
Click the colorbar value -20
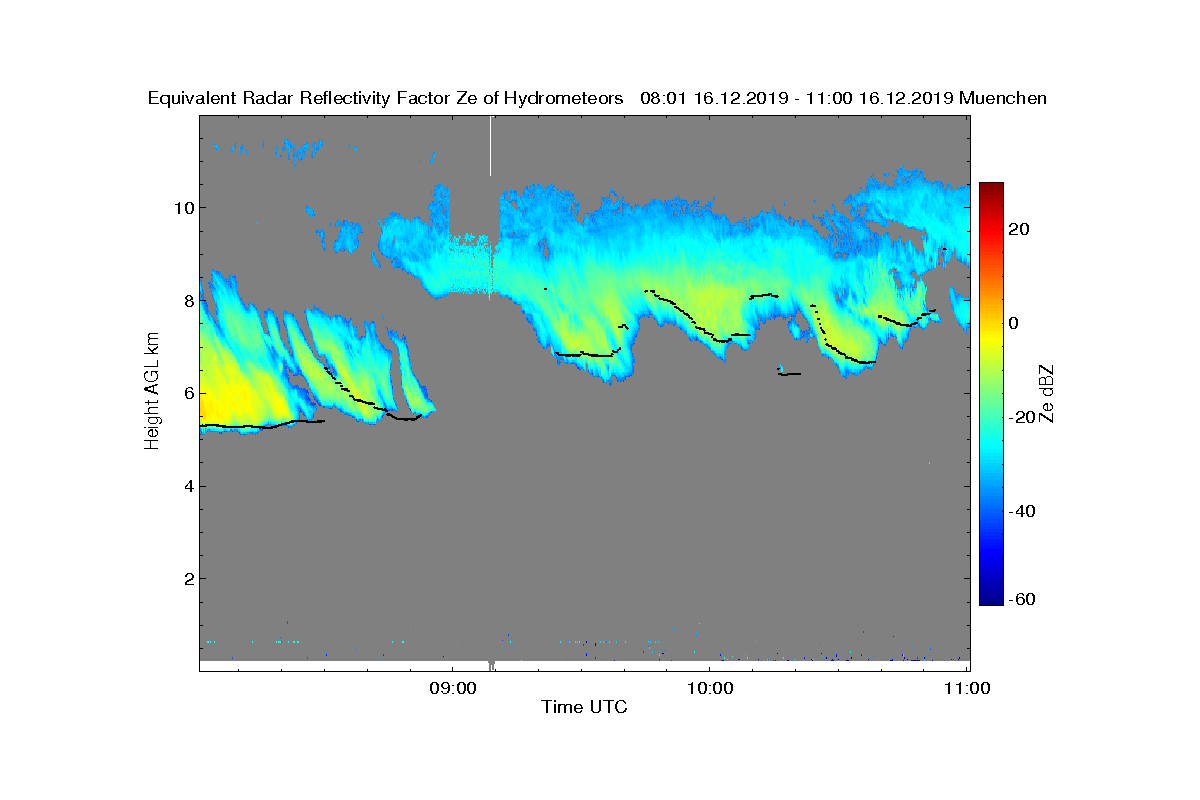pos(1022,417)
